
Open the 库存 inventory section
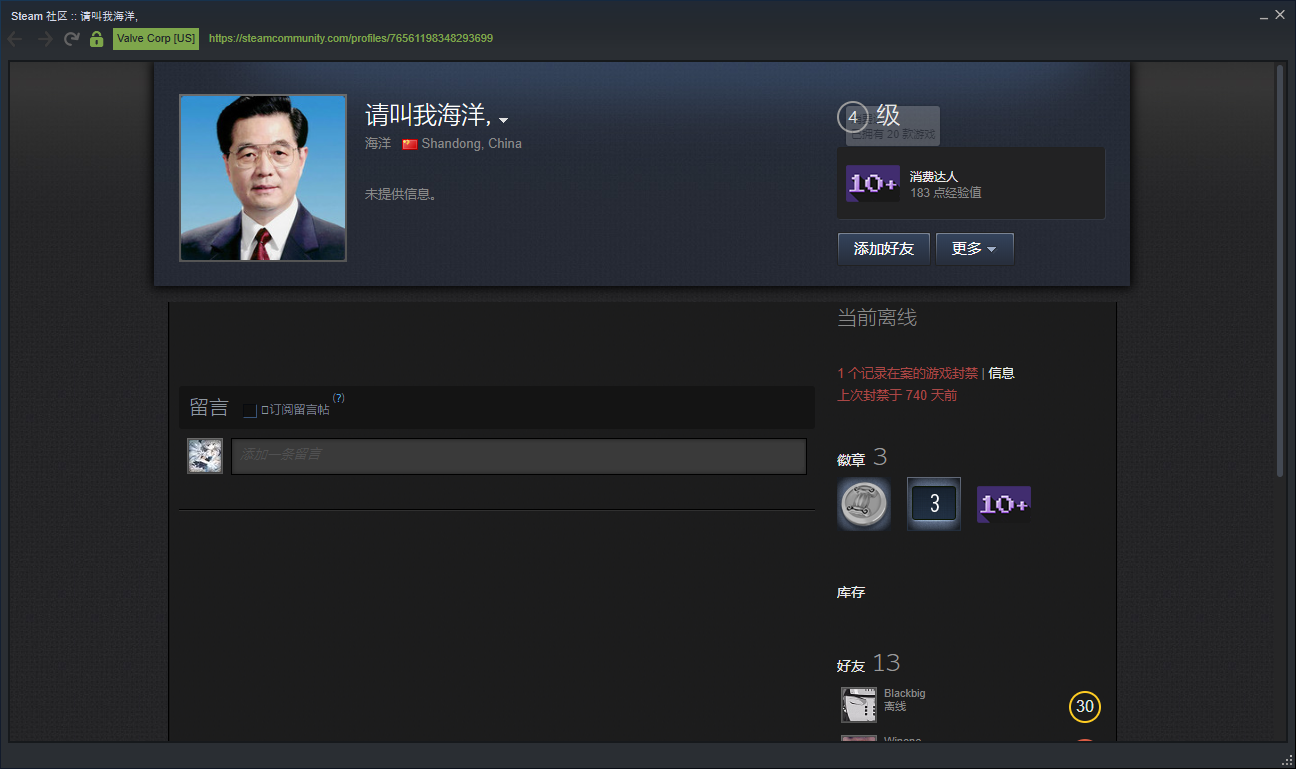tap(850, 592)
